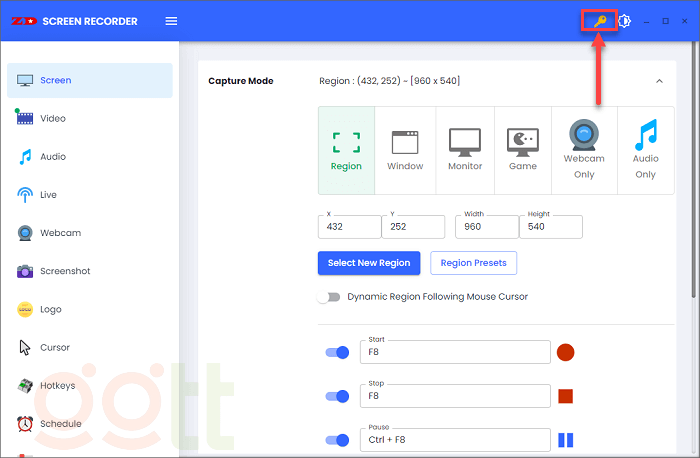Click the vertical scrollbar on the right
Screen dimensions: 700x458
coord(694,200)
